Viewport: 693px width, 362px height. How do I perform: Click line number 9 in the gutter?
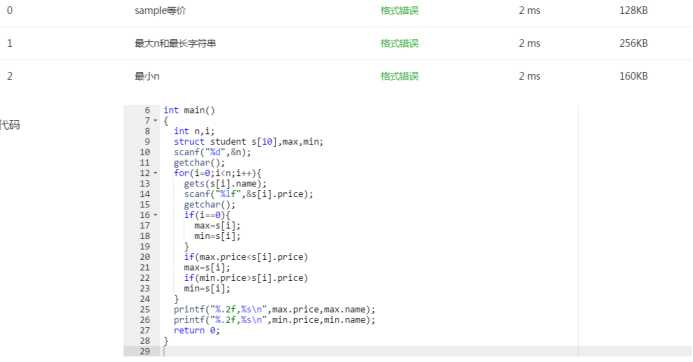click(x=147, y=142)
